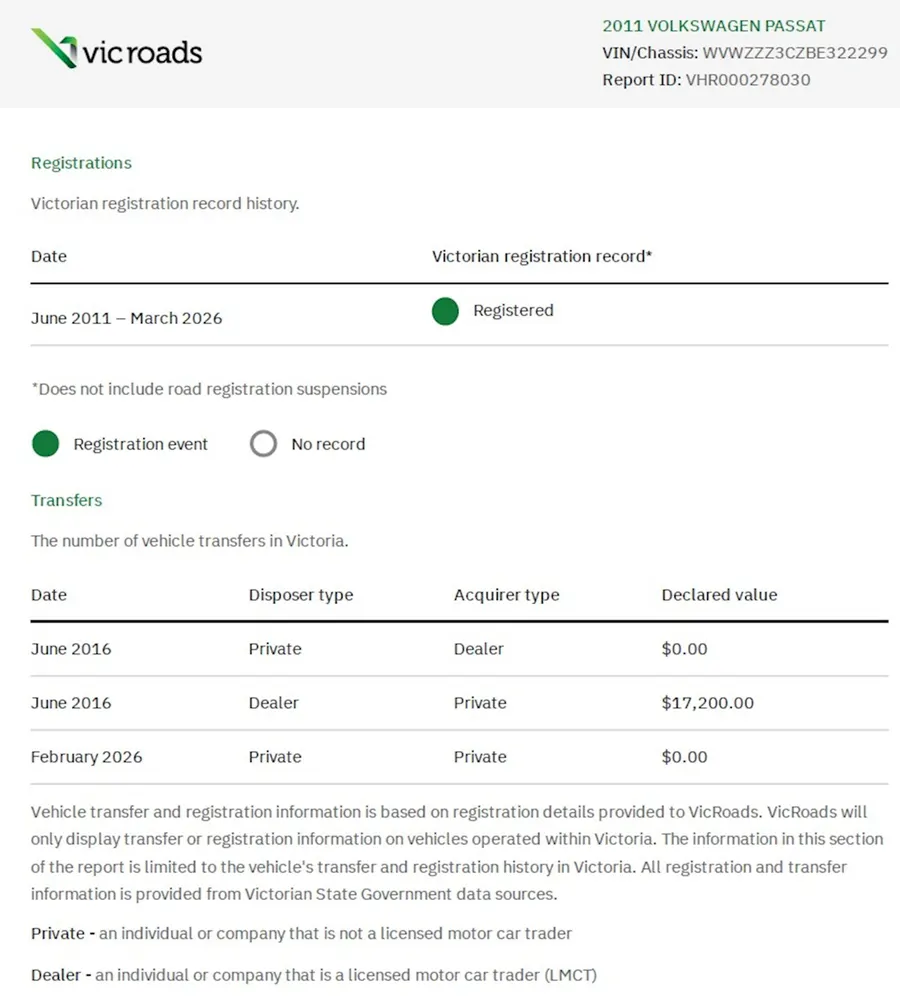Click the June 2011 – March 2026 date range
The image size is (900, 1001).
click(x=126, y=318)
